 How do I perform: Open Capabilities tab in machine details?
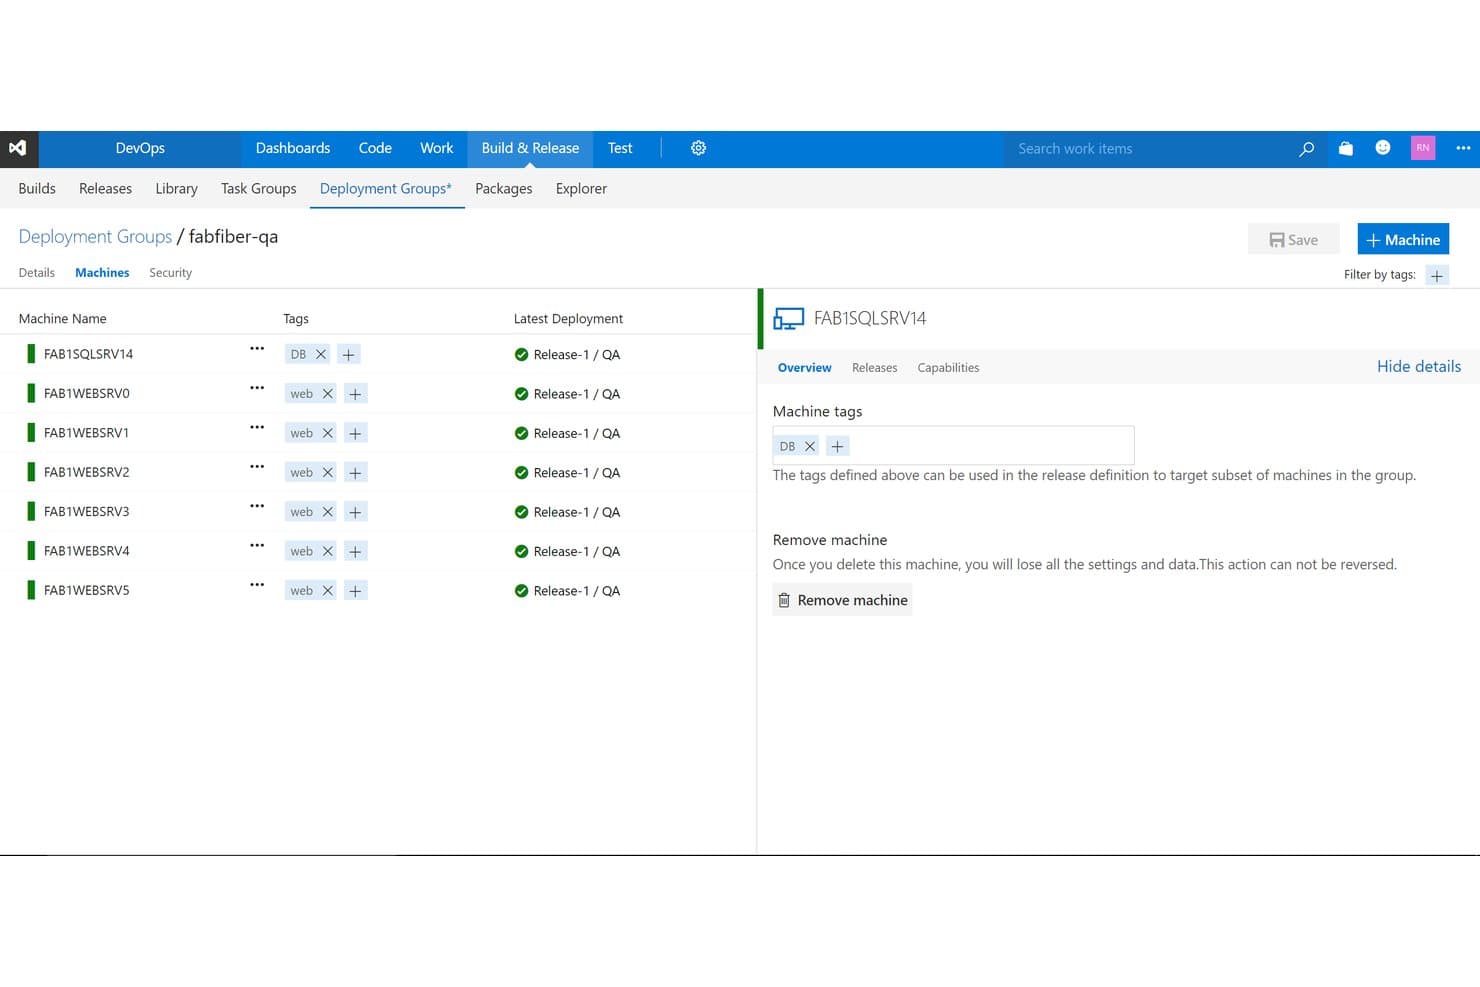coord(948,368)
